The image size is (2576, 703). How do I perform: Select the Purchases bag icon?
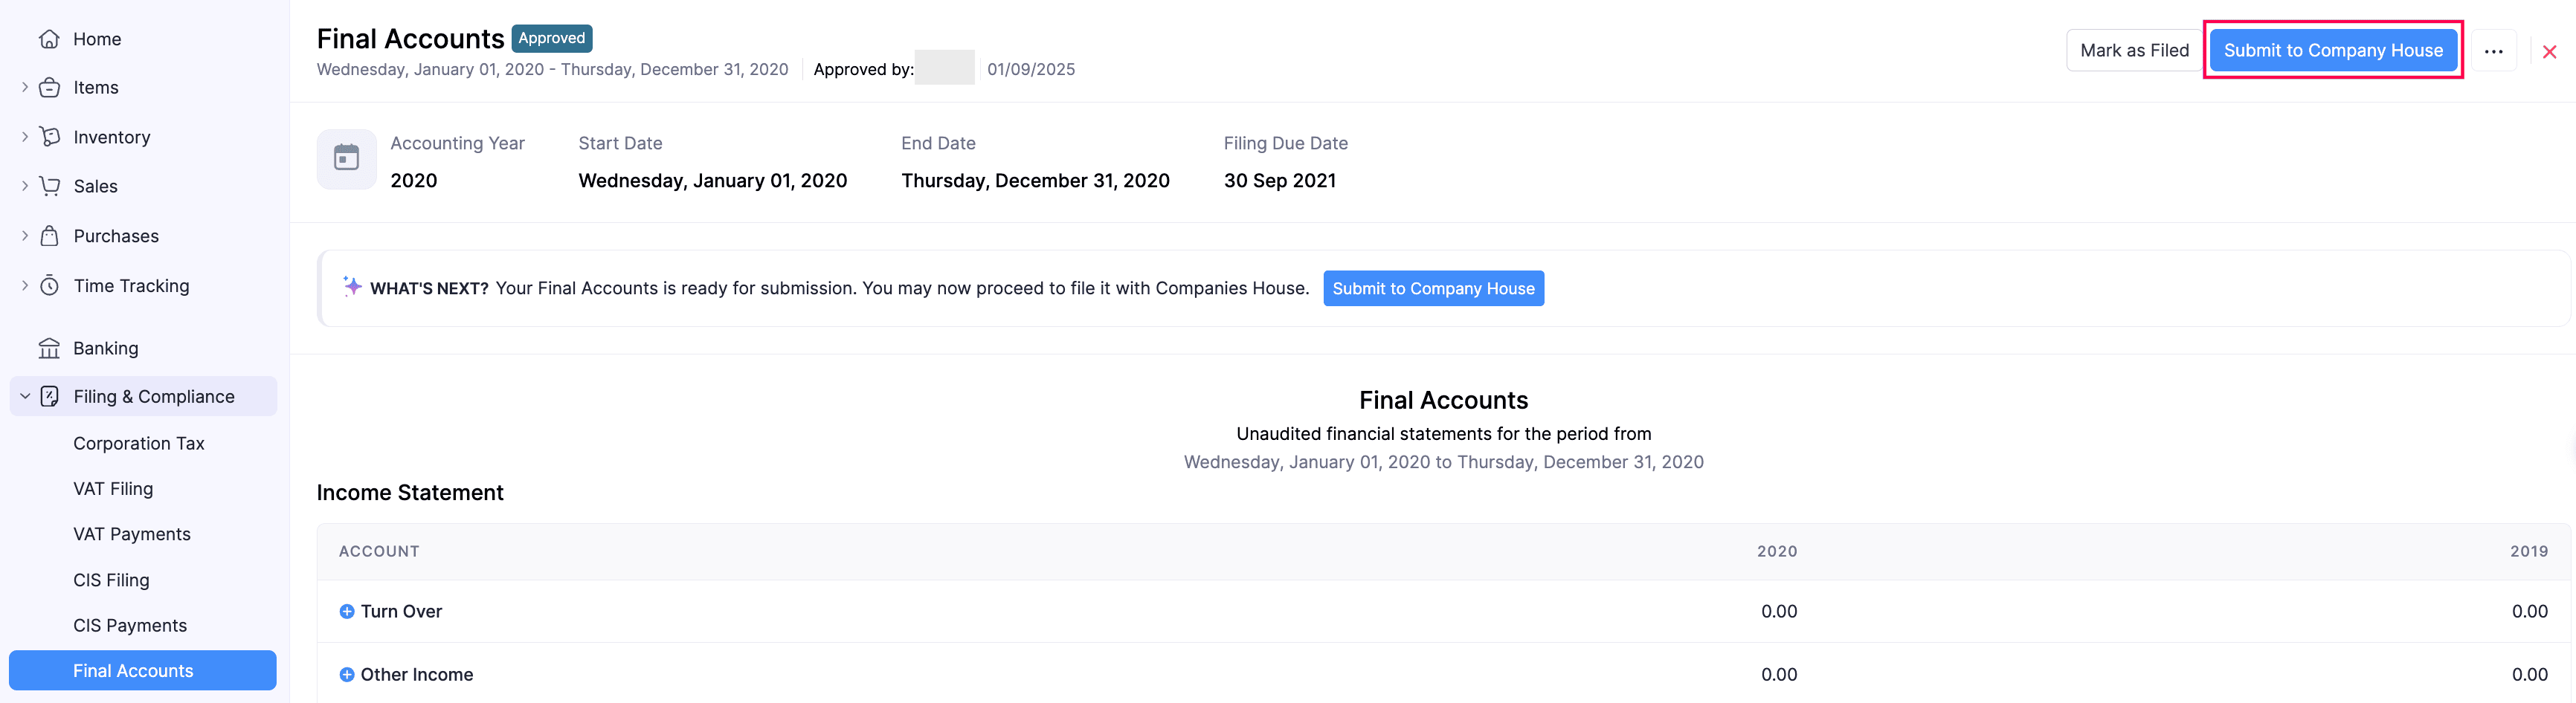click(x=49, y=236)
